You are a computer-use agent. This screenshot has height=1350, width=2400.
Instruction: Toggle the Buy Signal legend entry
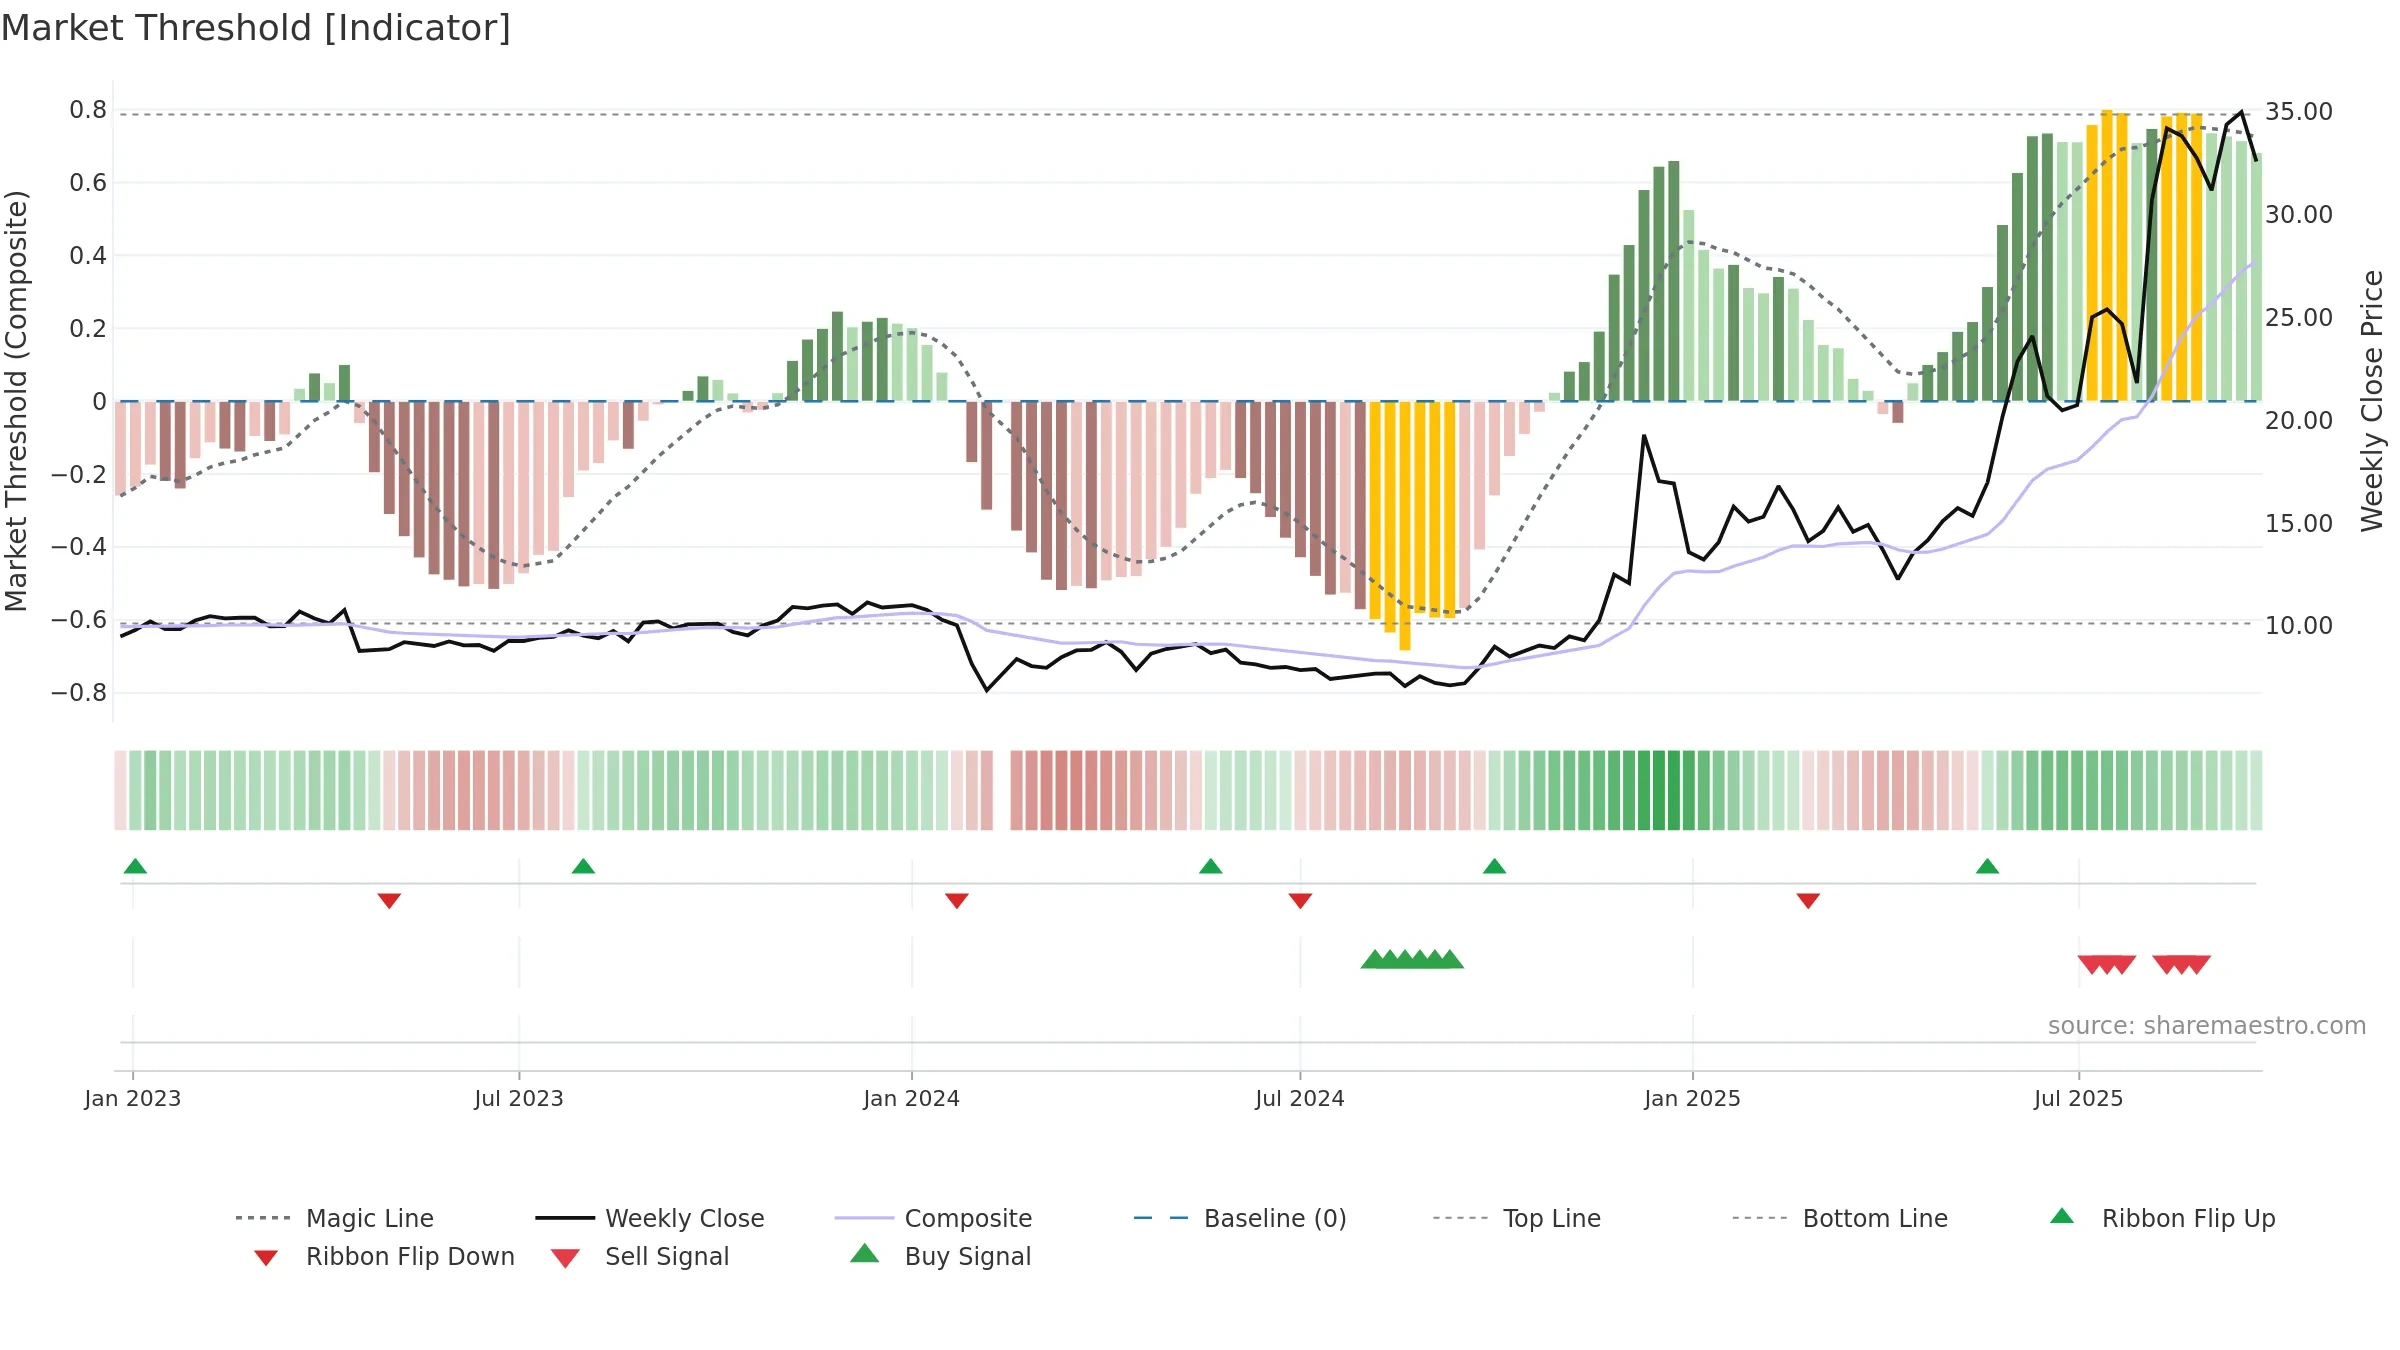point(940,1256)
